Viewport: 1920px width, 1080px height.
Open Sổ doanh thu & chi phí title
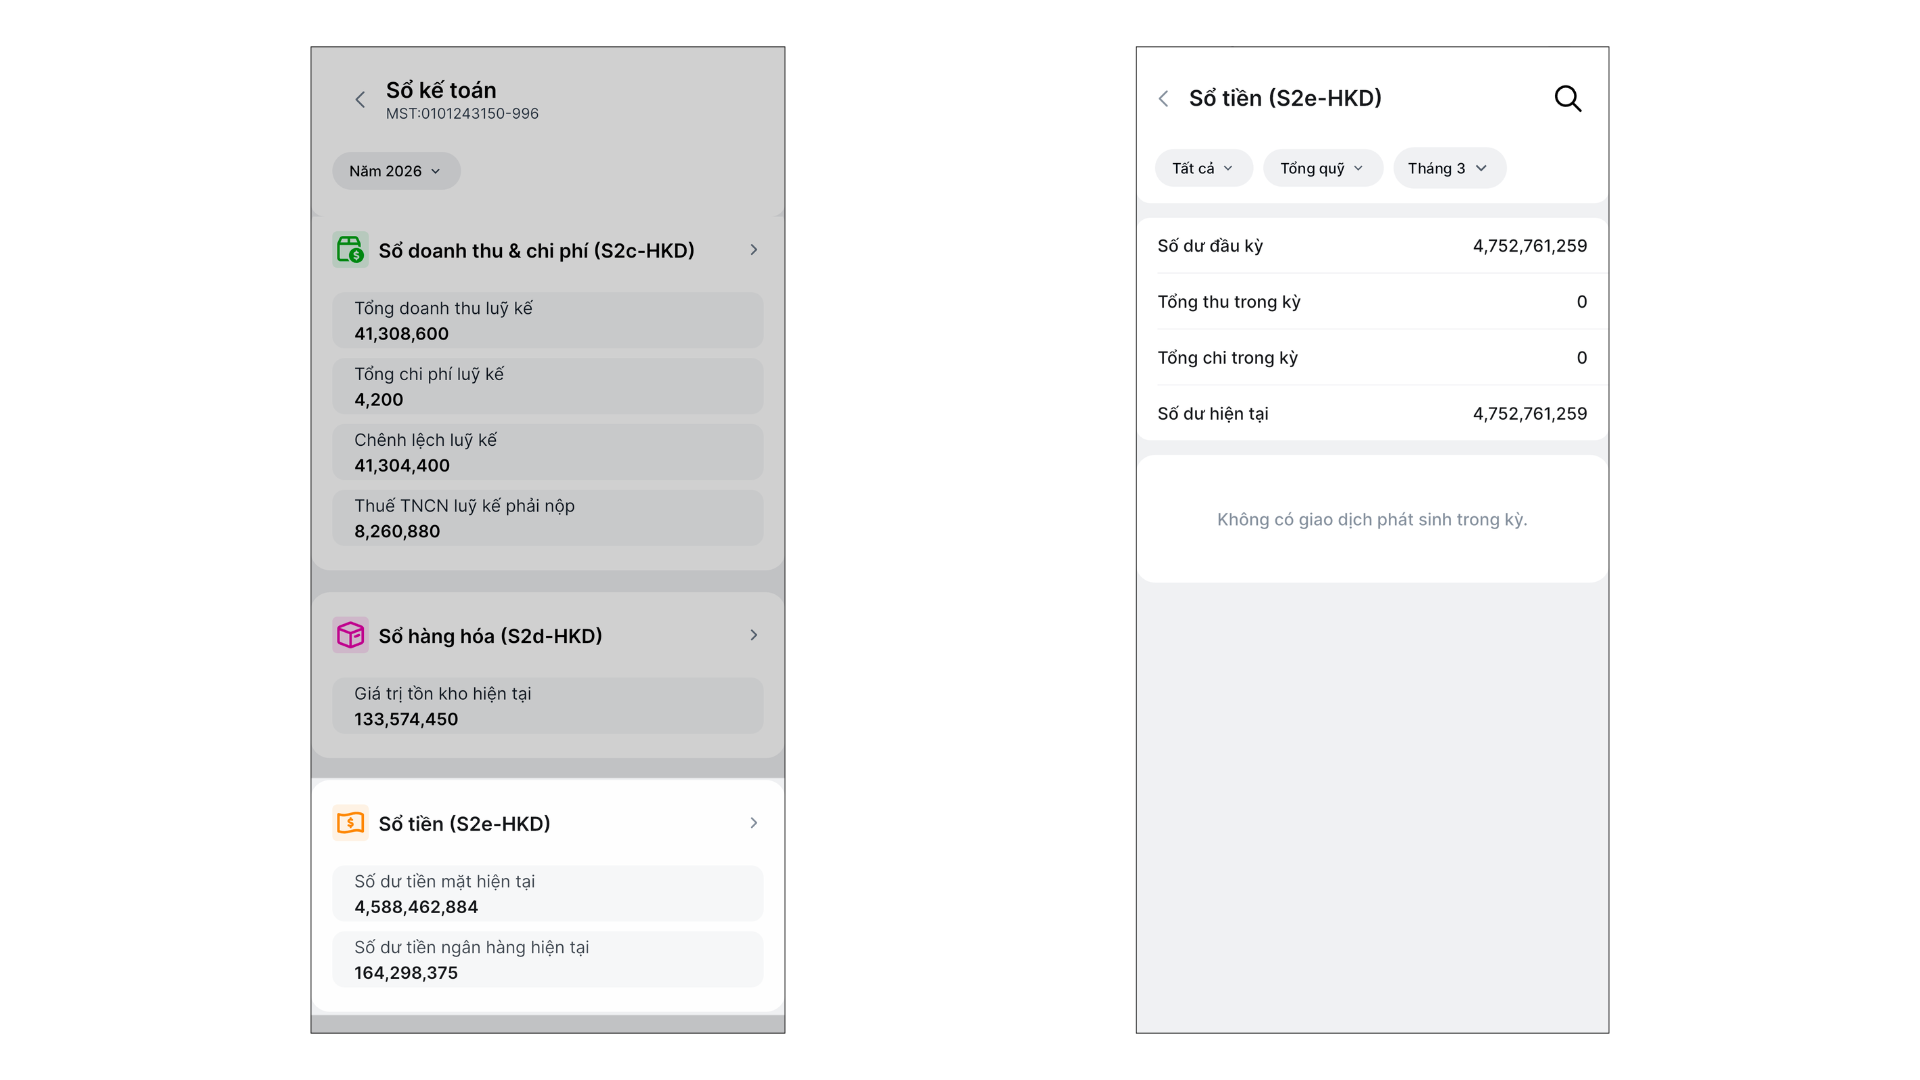coord(536,251)
